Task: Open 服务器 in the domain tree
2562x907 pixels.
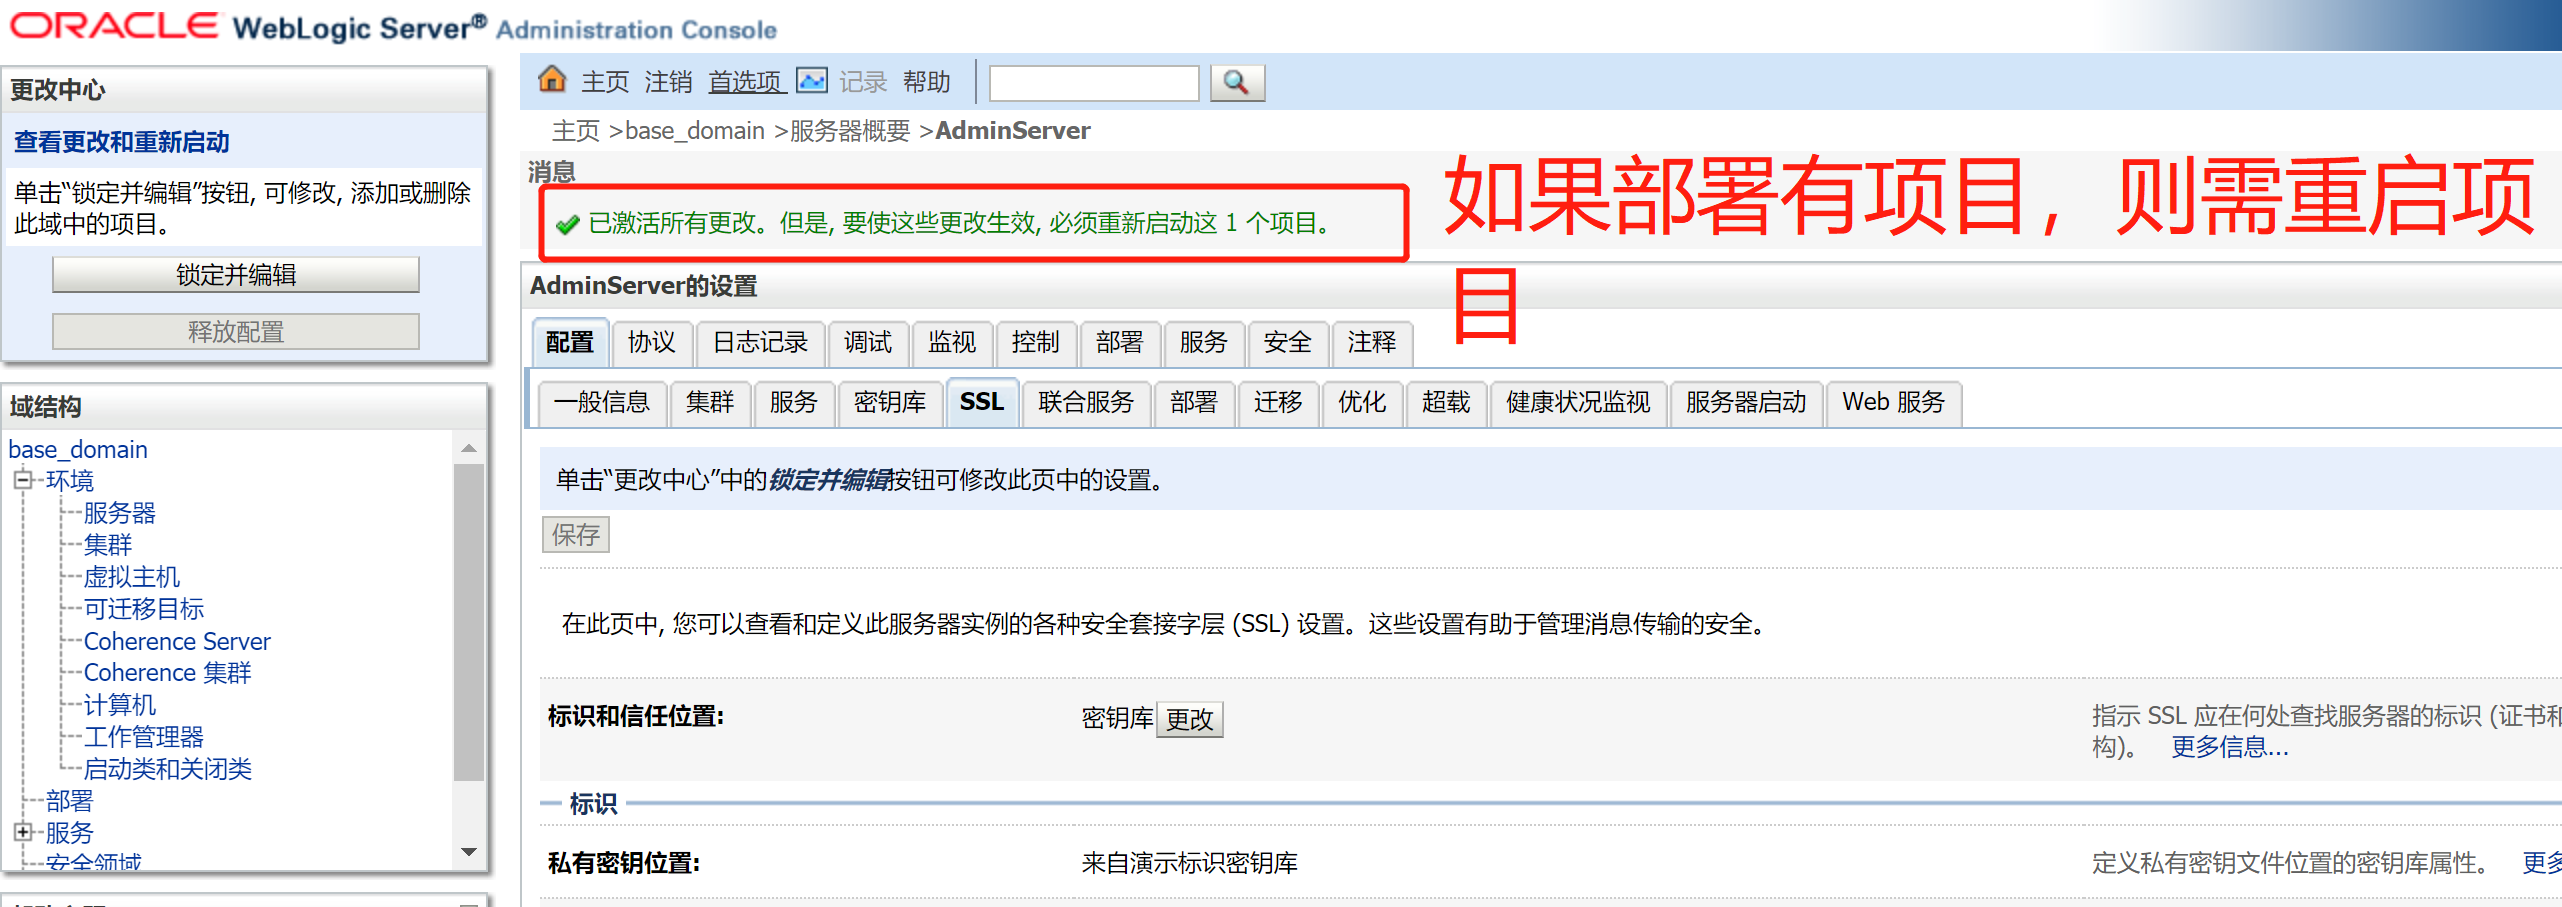Action: (120, 513)
